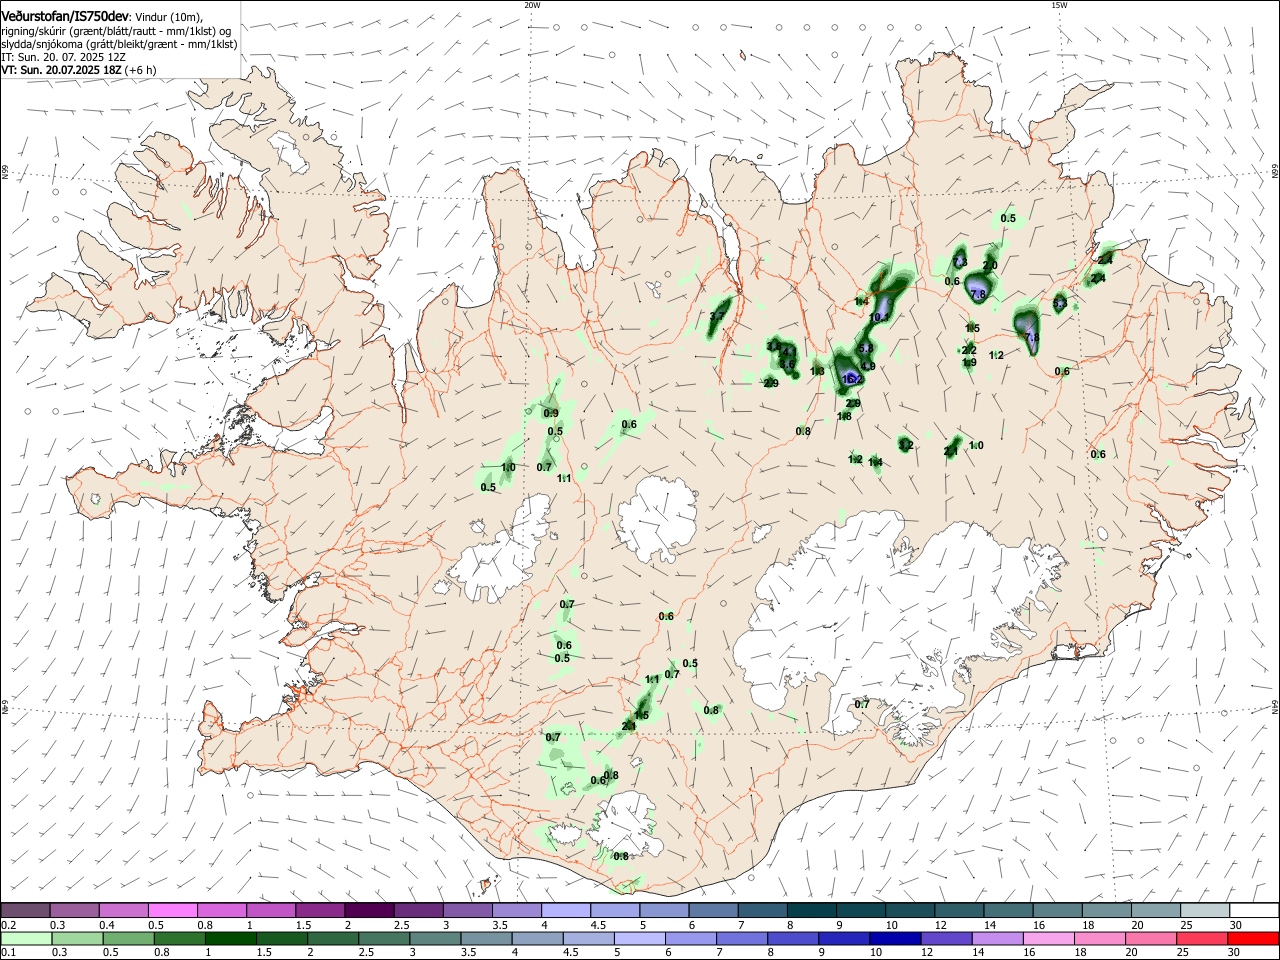Image resolution: width=1280 pixels, height=960 pixels.
Task: Click the 2.2 precipitation value
Action: click(969, 350)
